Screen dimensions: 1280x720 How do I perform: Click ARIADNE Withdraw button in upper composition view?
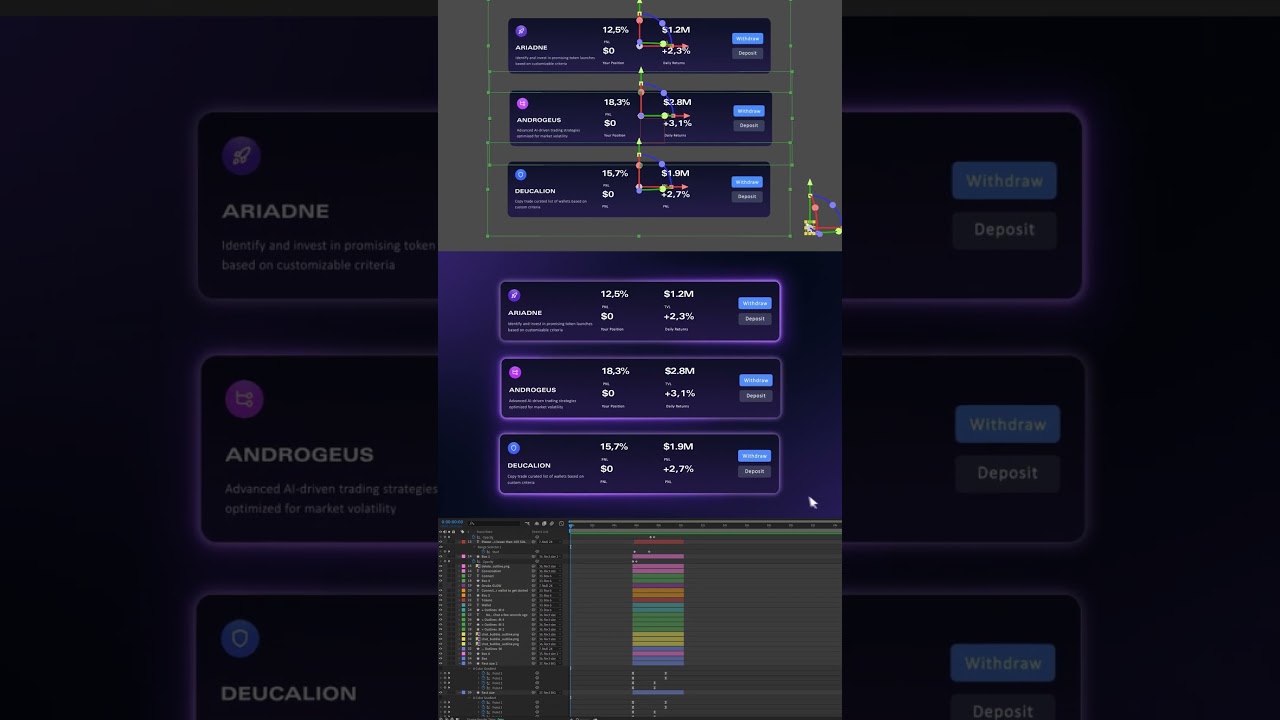coord(747,39)
